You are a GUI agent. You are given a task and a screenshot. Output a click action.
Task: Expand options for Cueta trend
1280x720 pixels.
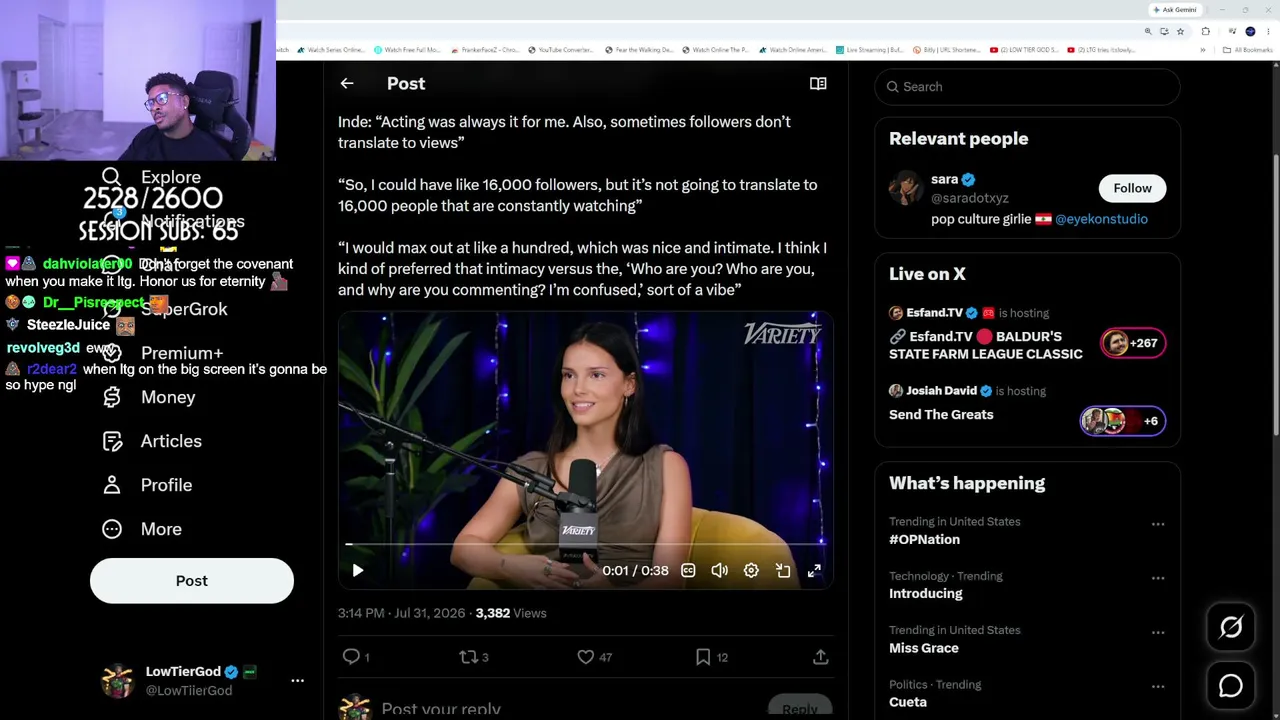coord(1158,686)
